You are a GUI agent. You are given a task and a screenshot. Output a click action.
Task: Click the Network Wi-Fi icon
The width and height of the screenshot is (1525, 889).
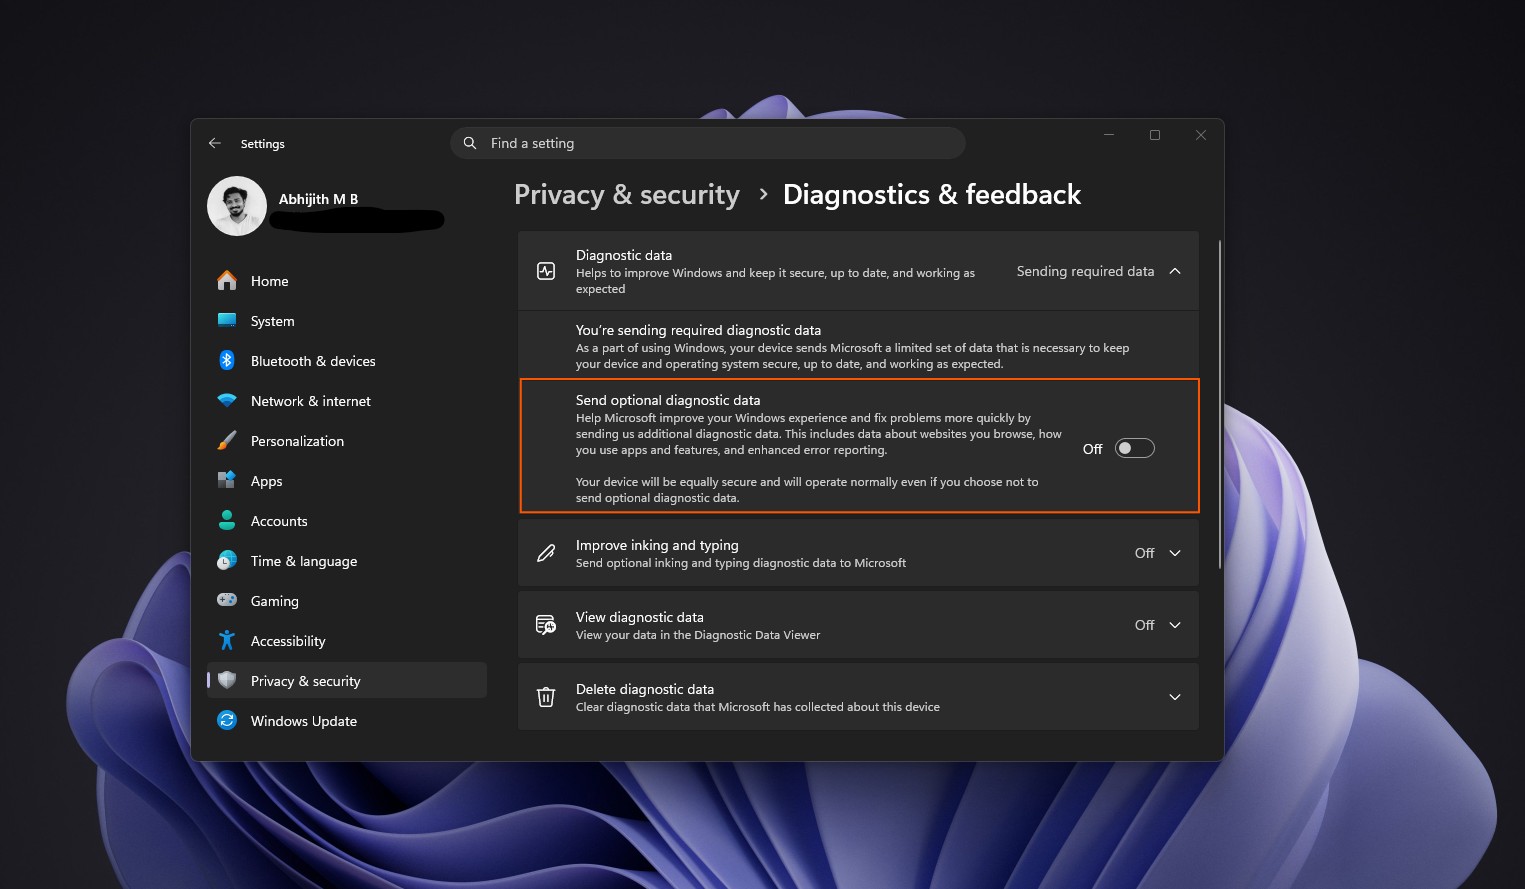[227, 401]
